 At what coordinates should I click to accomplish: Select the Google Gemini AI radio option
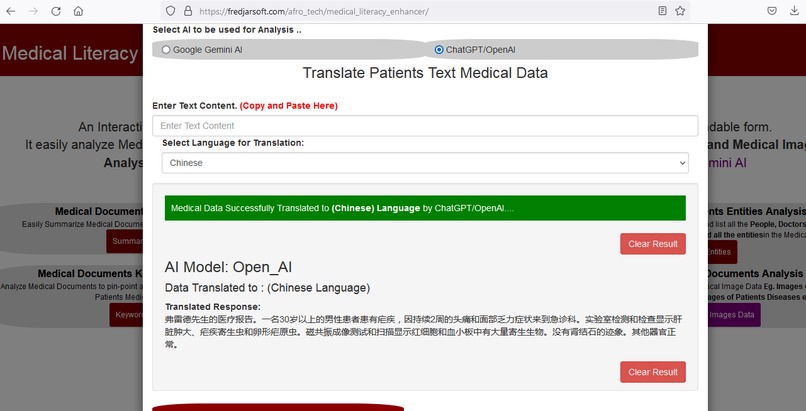[x=166, y=50]
